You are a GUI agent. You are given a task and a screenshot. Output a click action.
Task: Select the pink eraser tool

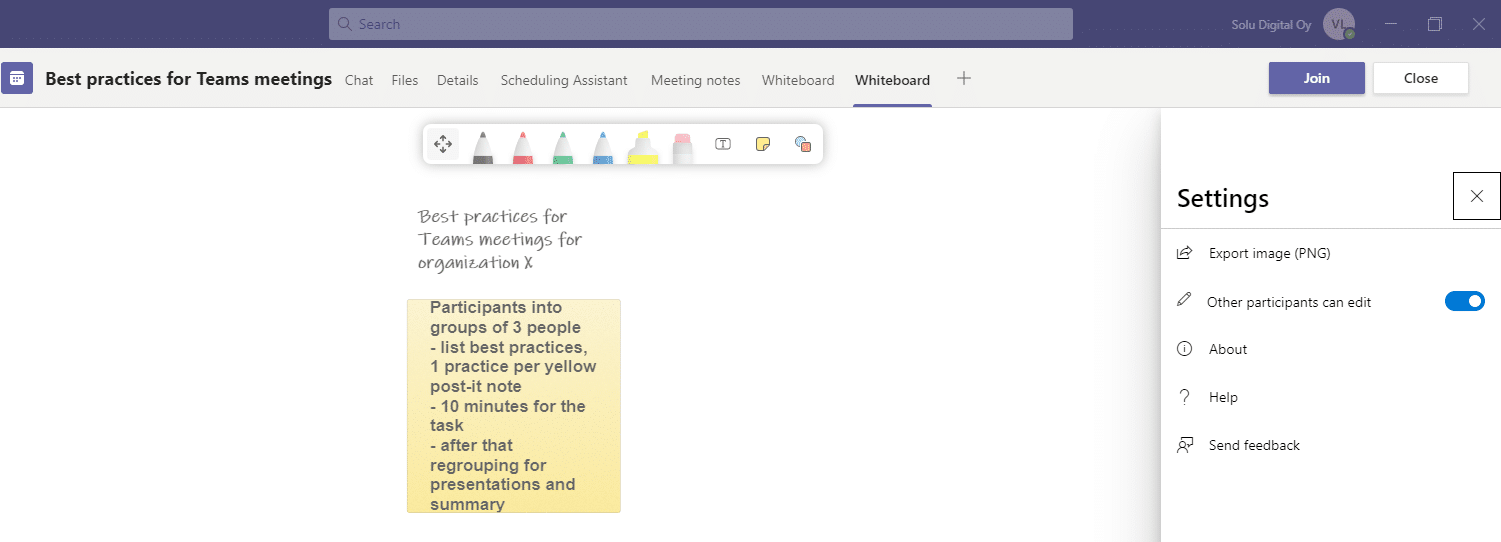[682, 146]
